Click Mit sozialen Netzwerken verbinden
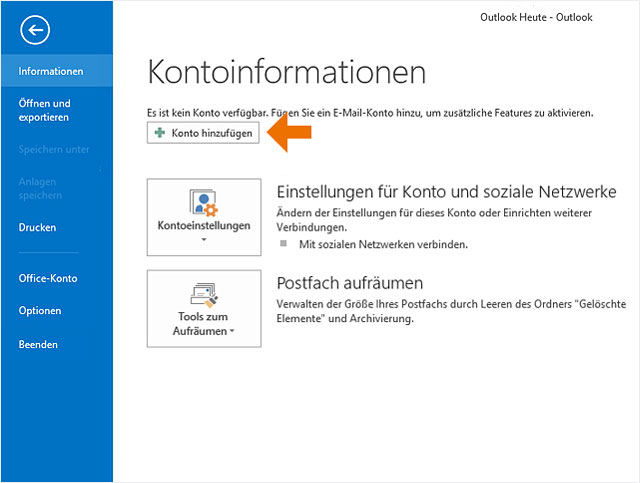Viewport: 640px width, 483px height. 383,245
